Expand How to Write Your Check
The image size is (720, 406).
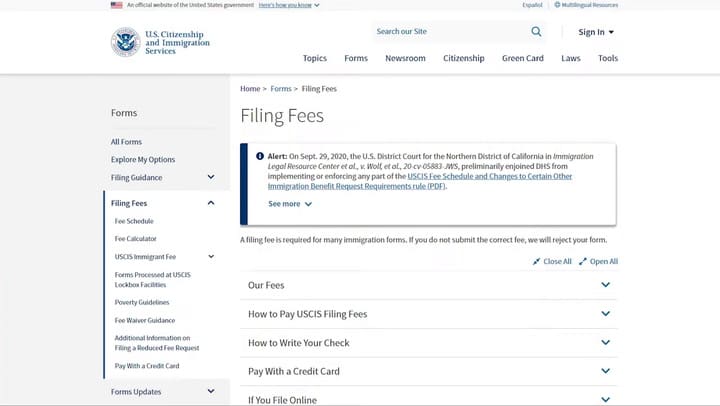click(x=428, y=343)
